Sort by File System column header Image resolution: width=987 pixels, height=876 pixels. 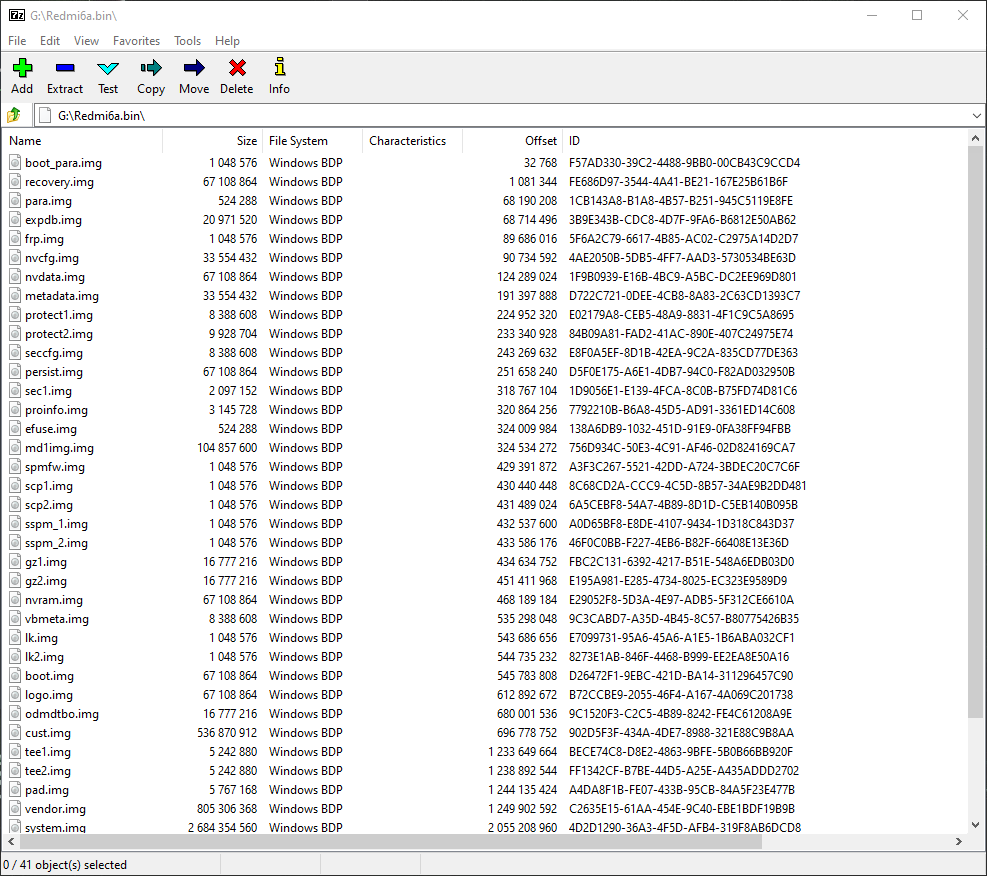tap(313, 141)
